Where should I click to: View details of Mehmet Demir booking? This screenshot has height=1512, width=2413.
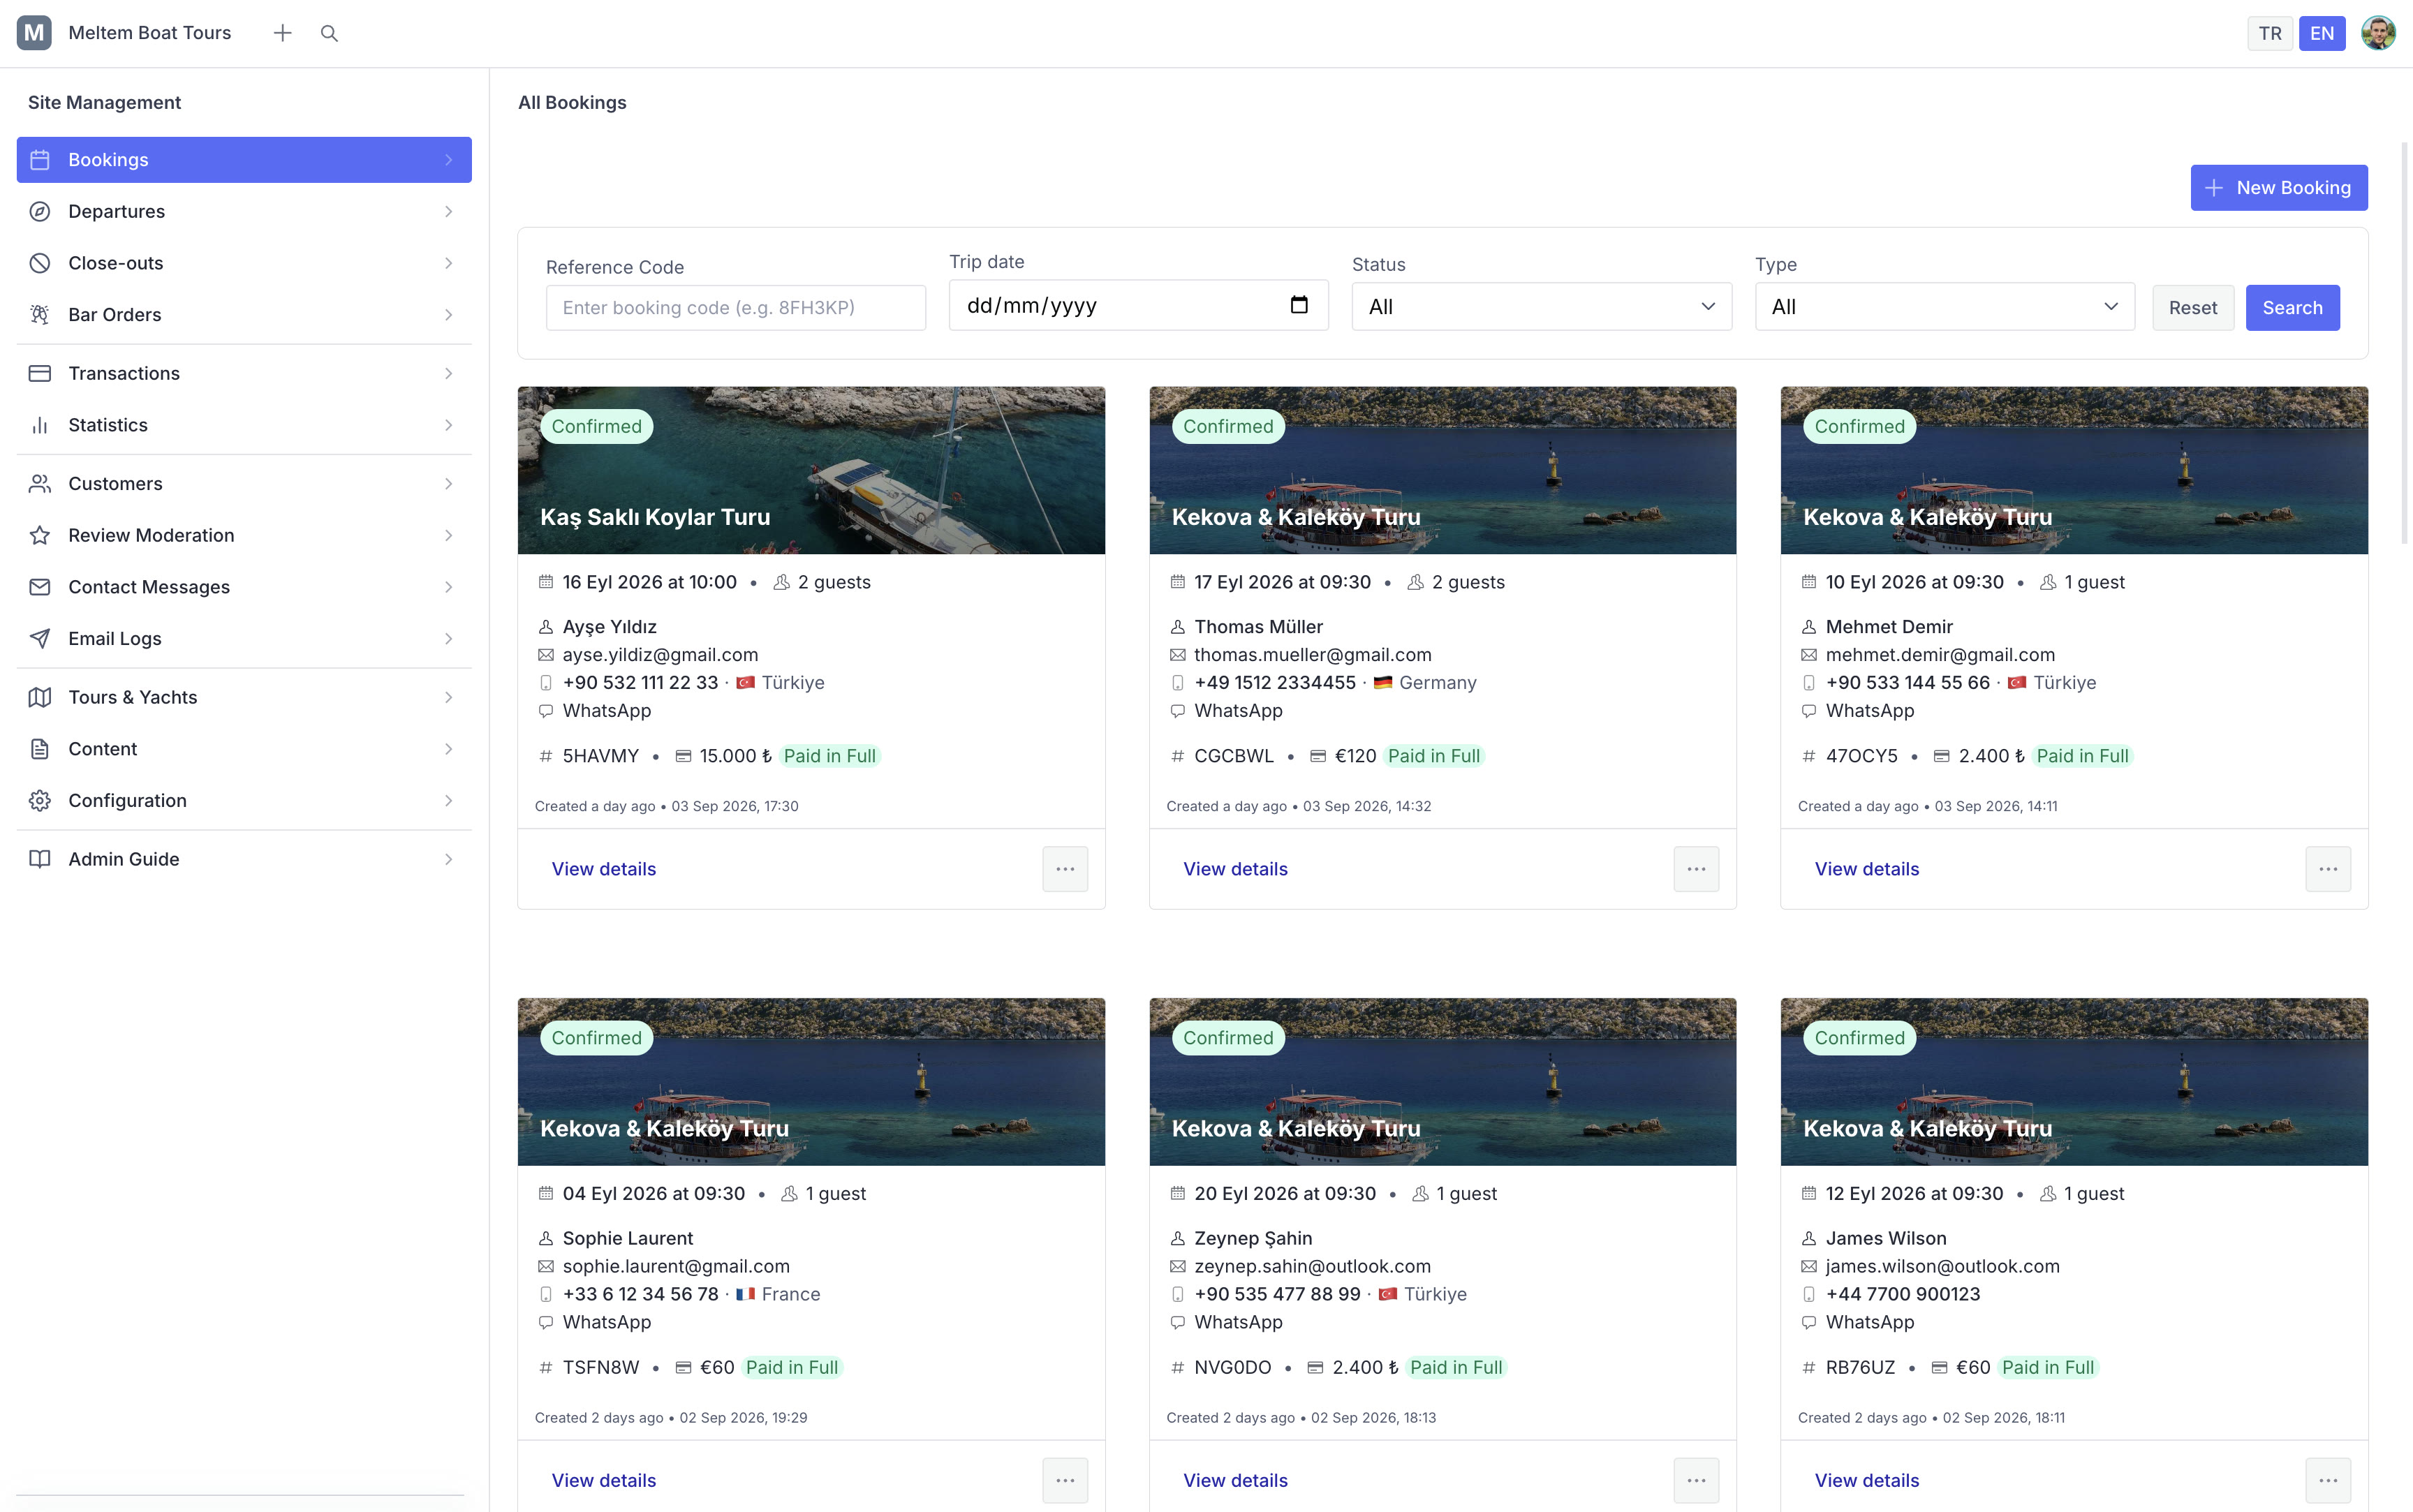[1867, 869]
